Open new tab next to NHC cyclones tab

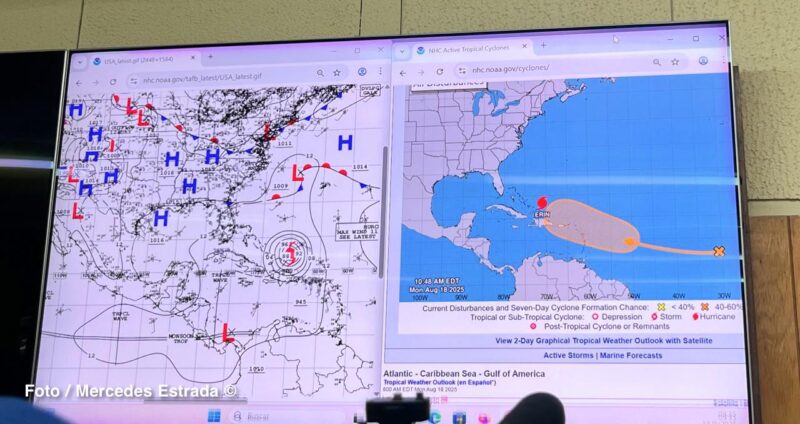coord(543,45)
